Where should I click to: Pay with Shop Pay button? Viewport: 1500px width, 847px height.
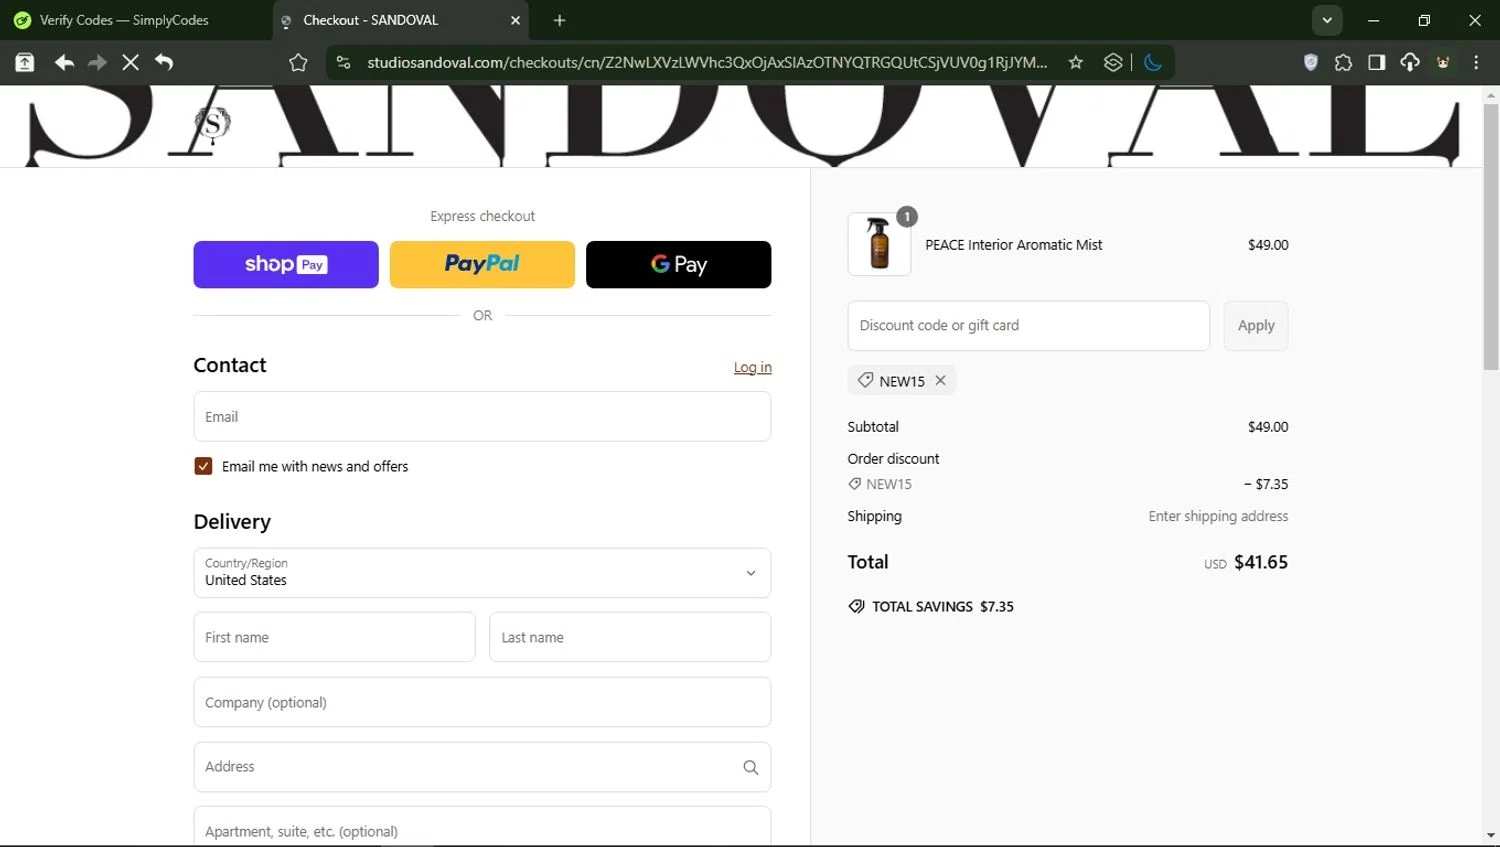(286, 264)
